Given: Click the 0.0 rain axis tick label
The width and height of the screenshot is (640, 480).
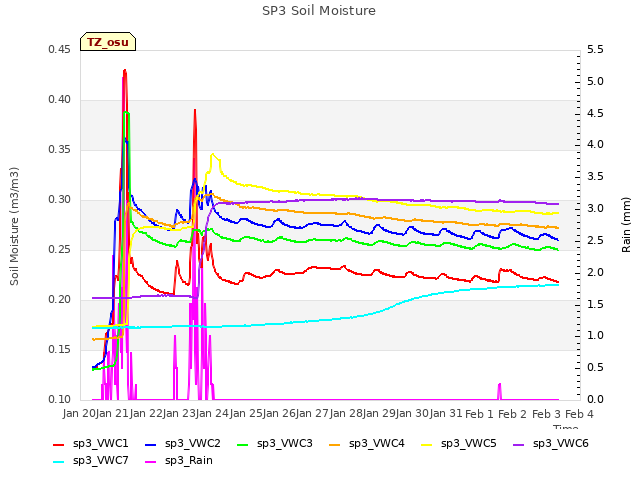Looking at the screenshot, I should click(595, 400).
